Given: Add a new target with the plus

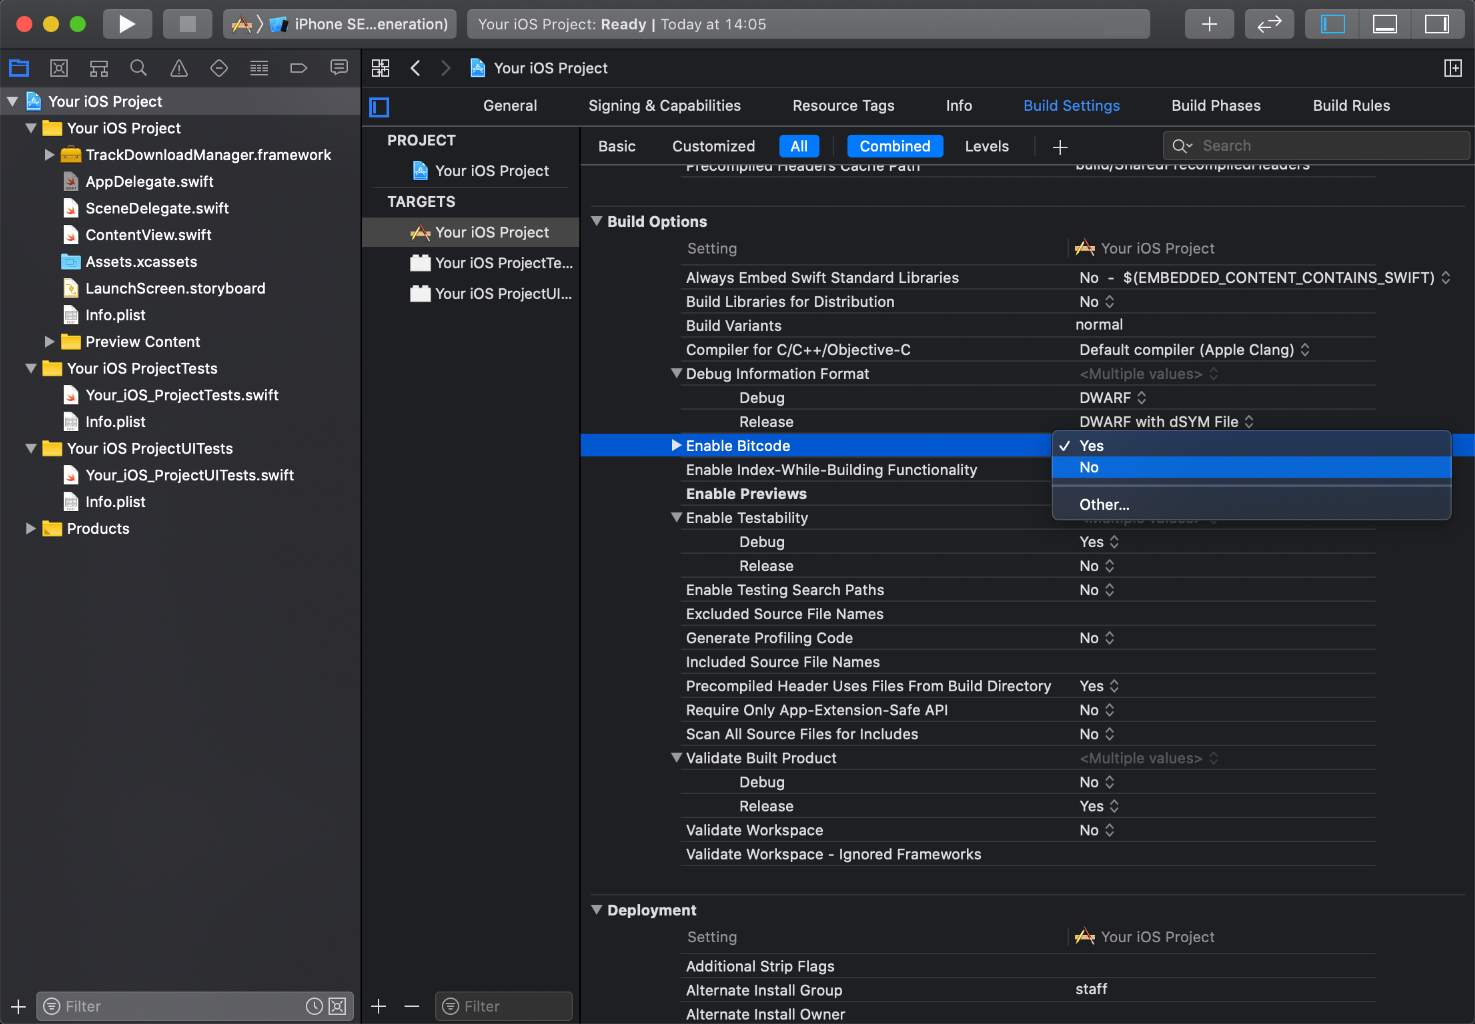Looking at the screenshot, I should pyautogui.click(x=379, y=1006).
